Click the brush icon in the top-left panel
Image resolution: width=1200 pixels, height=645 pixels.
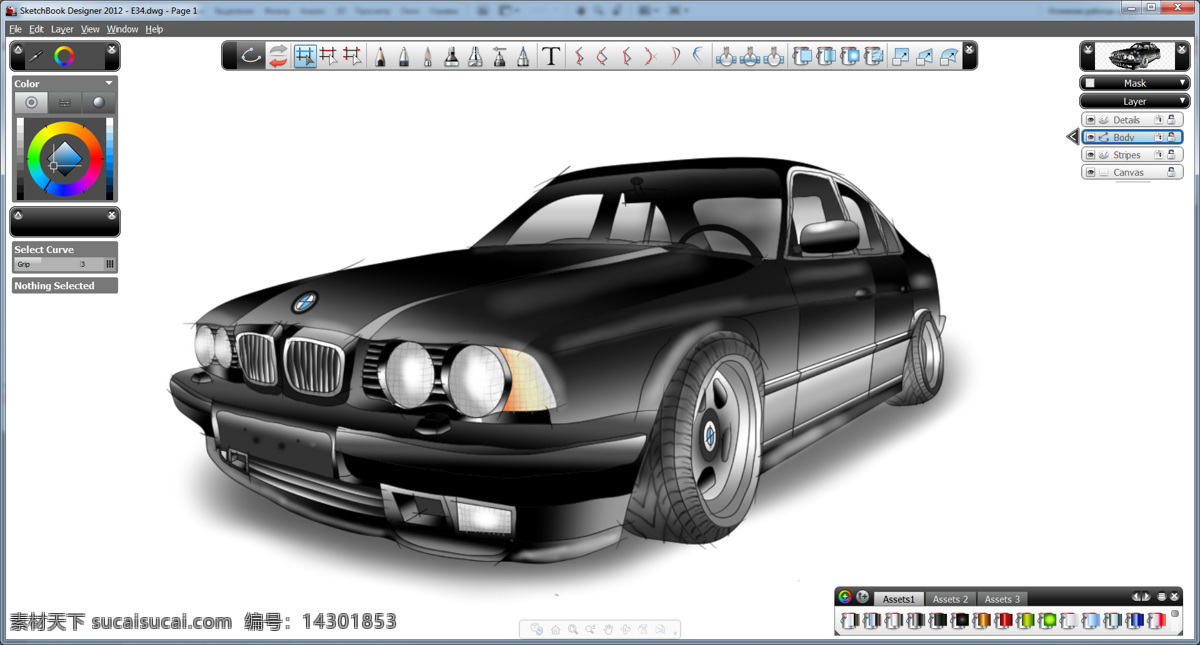click(x=36, y=56)
